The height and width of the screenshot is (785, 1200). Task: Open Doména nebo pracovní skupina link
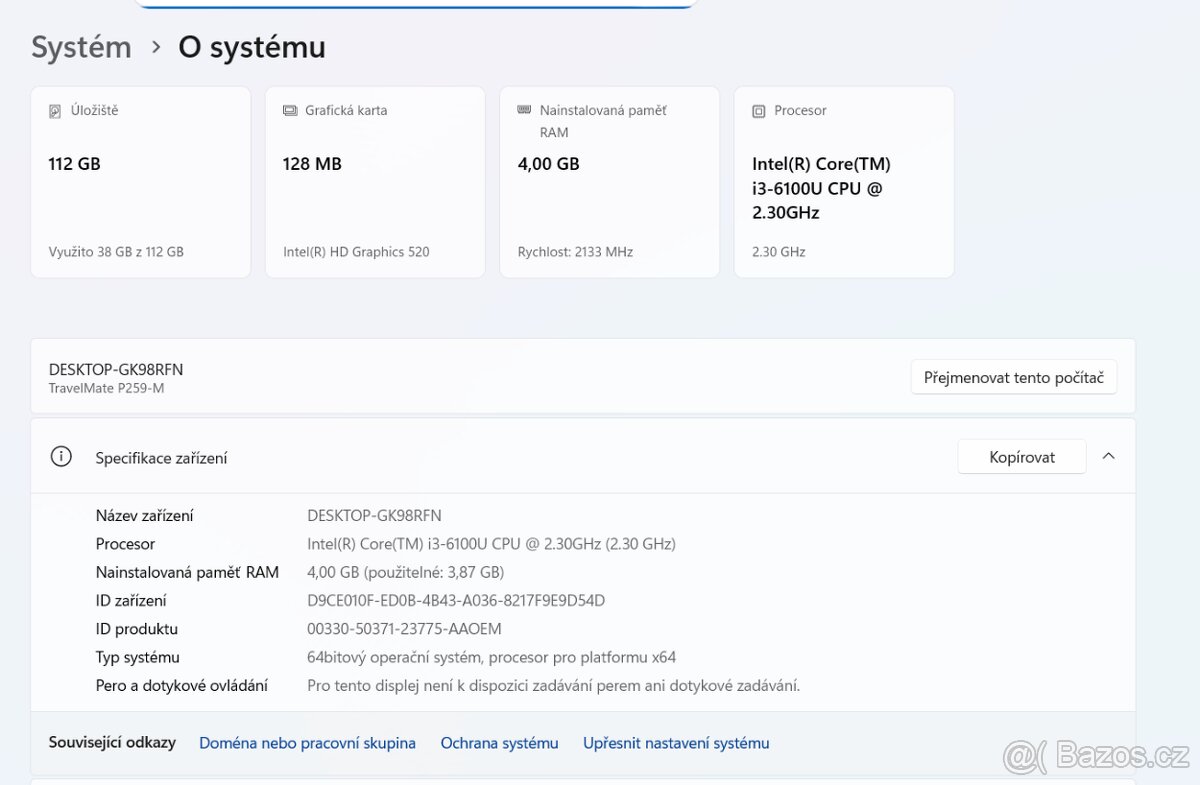click(307, 743)
